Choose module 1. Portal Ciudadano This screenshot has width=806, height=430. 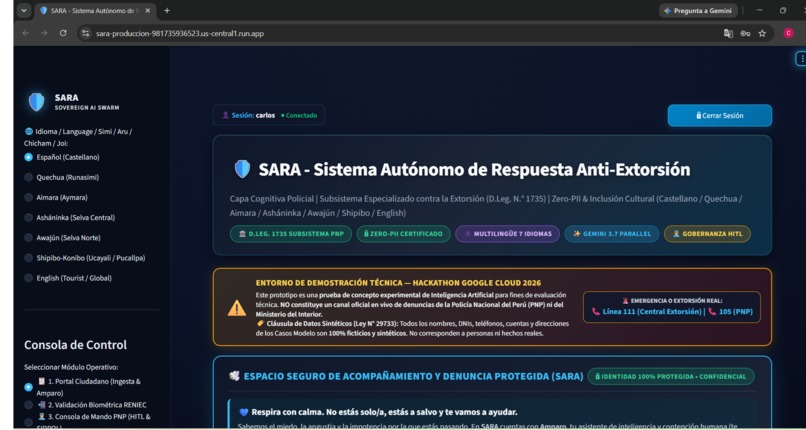(82, 387)
